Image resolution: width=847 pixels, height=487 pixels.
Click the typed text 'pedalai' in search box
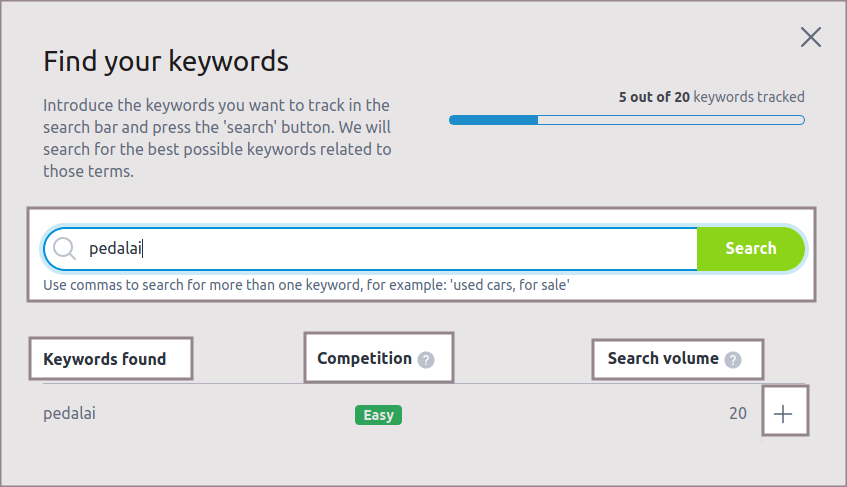[x=116, y=249]
